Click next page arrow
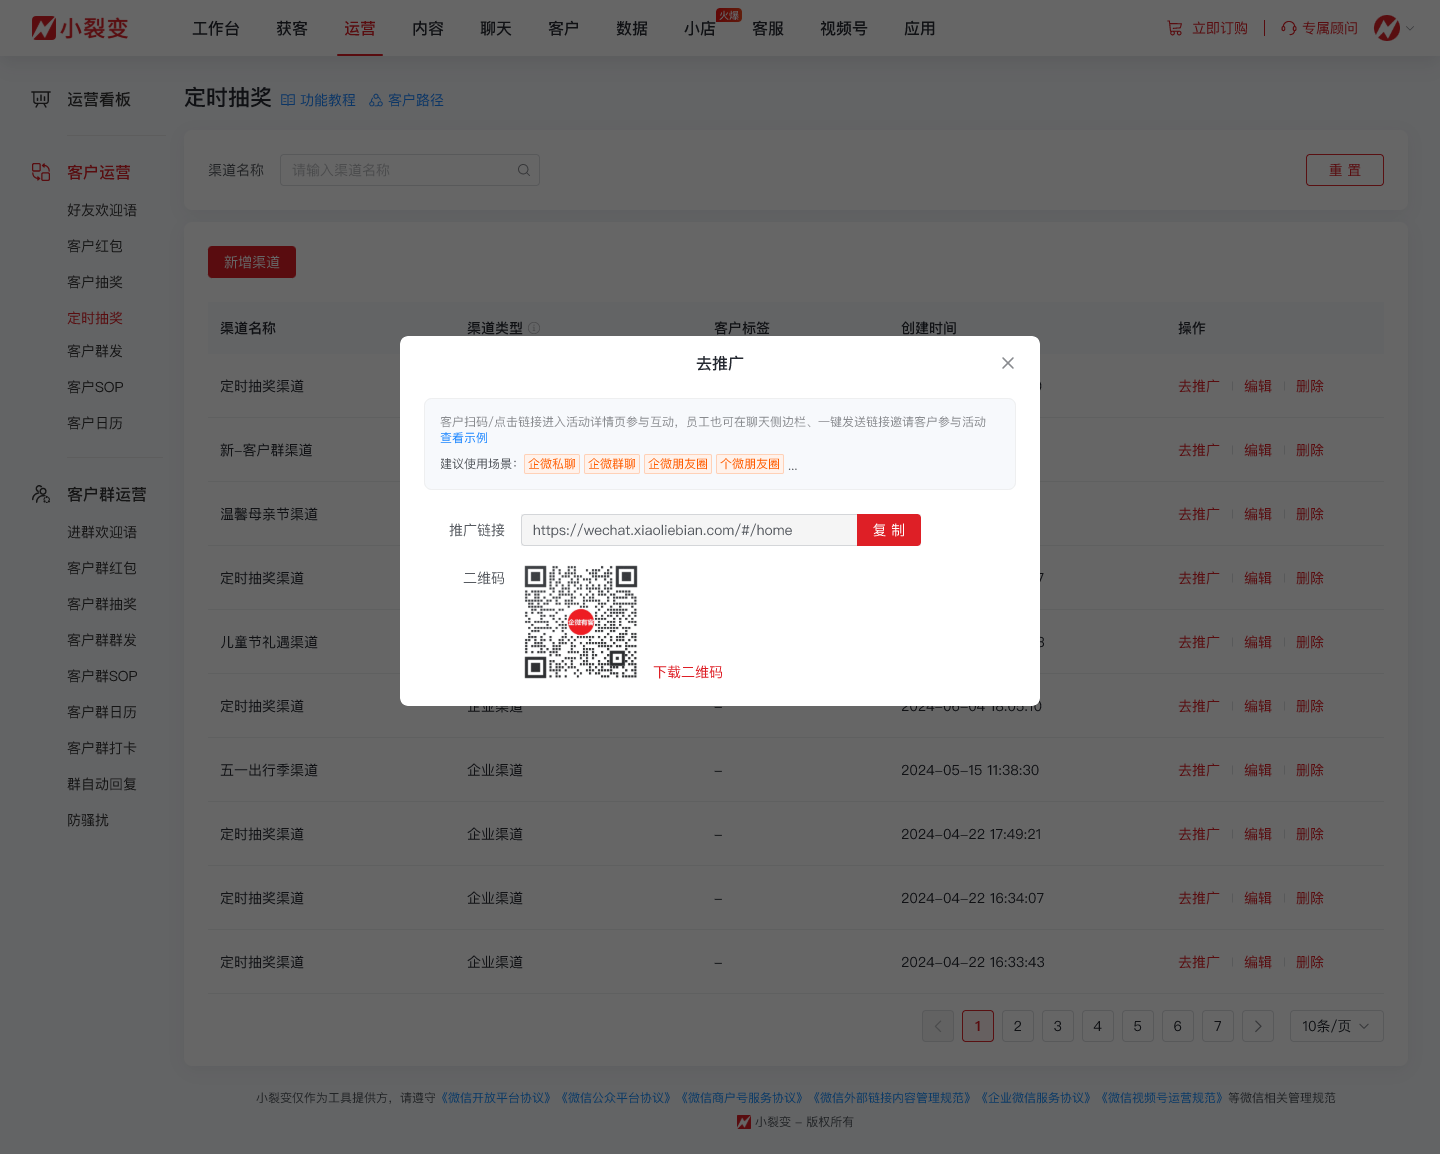 pos(1258,1026)
